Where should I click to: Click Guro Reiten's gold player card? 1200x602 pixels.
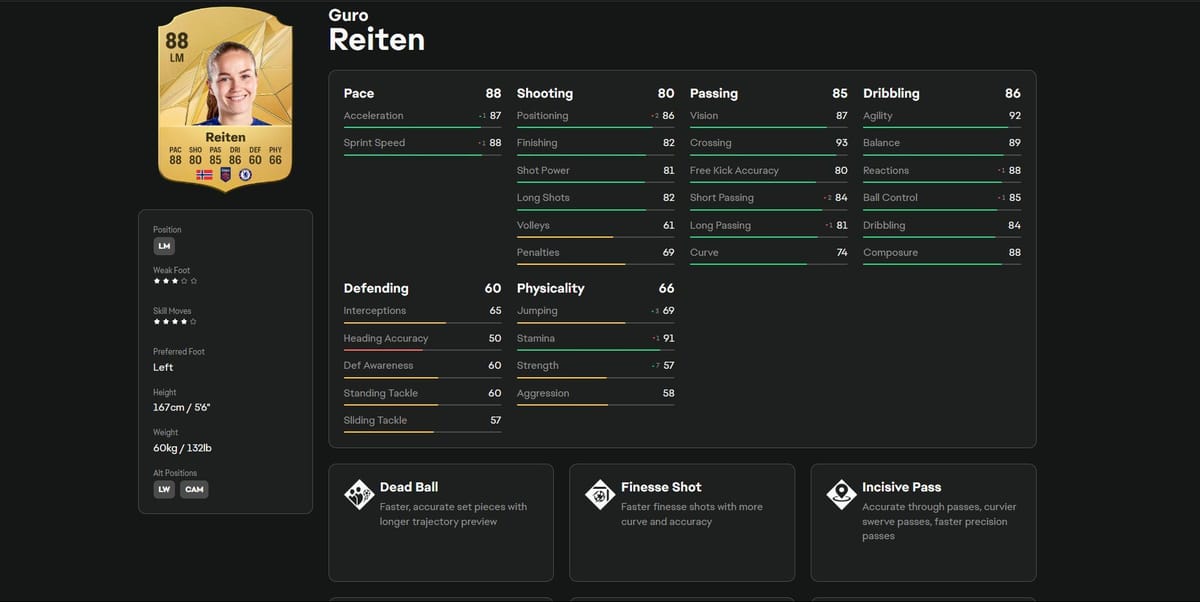225,98
